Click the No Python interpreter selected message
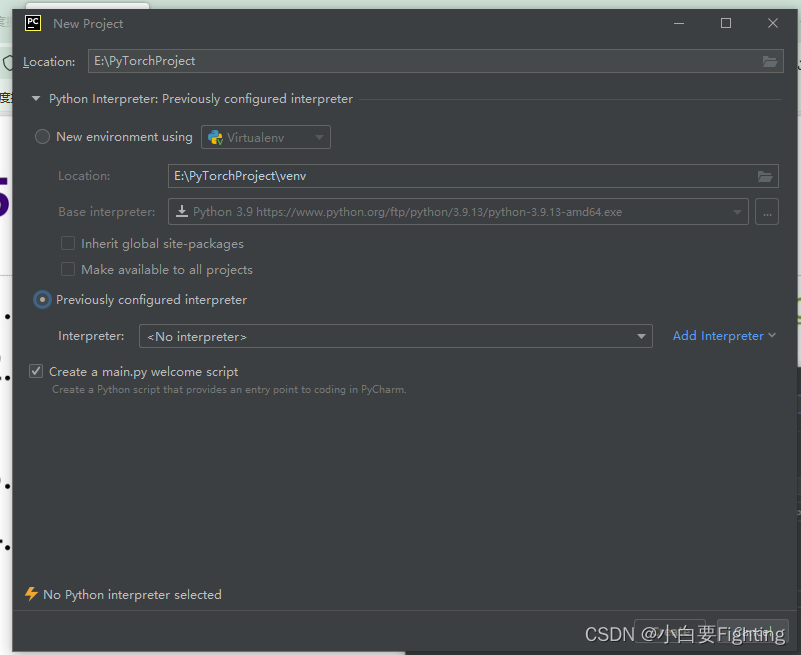 (x=132, y=595)
